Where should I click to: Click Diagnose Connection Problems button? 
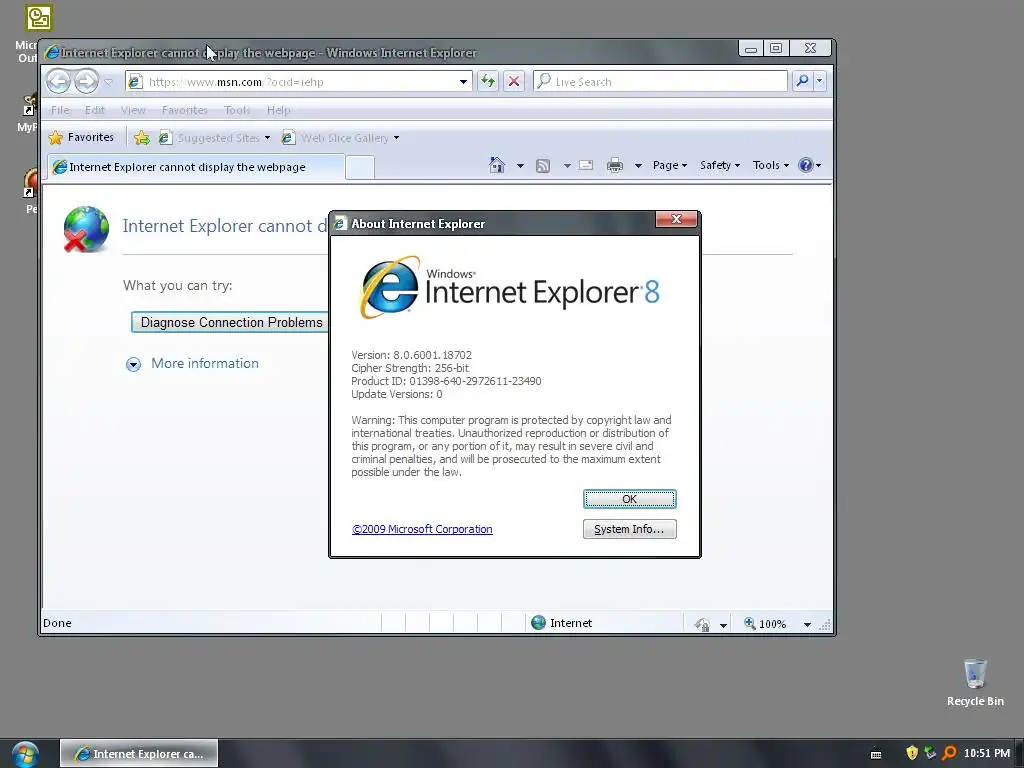tap(231, 322)
